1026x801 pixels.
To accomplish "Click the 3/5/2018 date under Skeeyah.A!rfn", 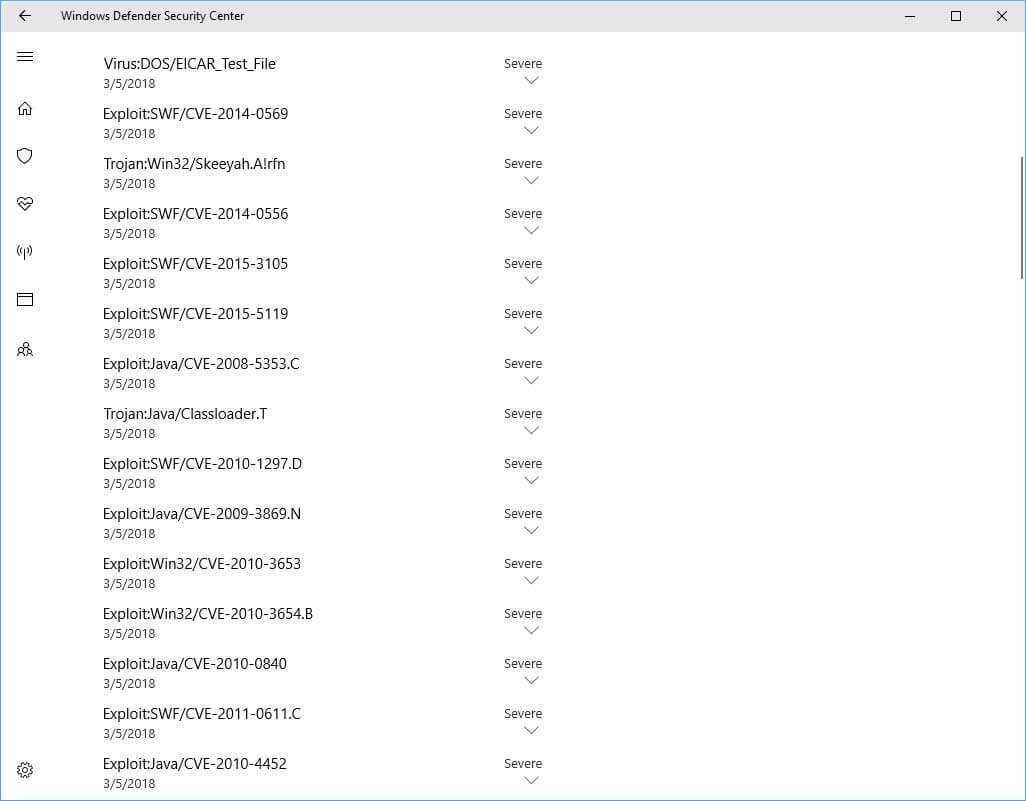I will tap(130, 184).
